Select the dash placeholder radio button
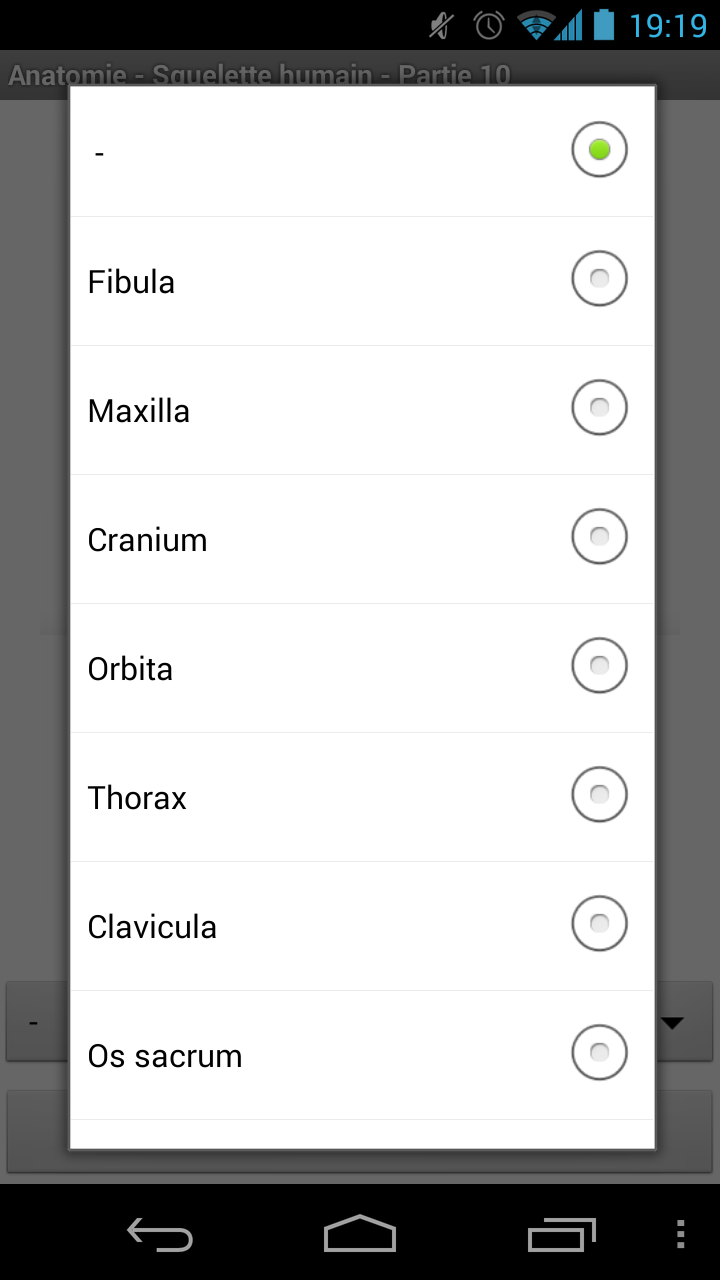The image size is (720, 1280). tap(599, 150)
